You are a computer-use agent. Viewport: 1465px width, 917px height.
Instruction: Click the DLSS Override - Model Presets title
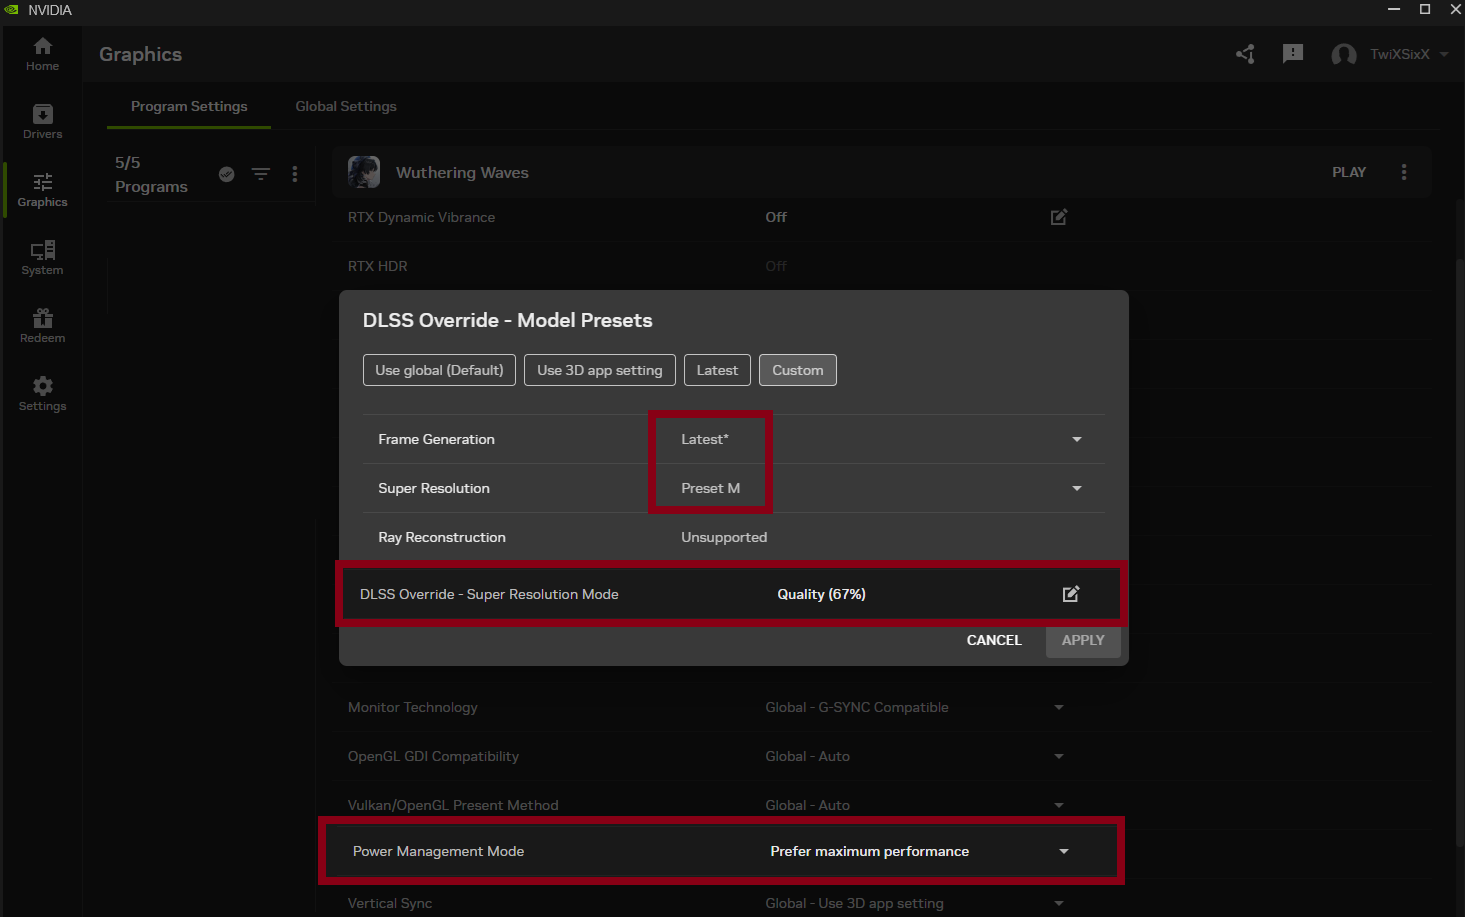point(507,320)
